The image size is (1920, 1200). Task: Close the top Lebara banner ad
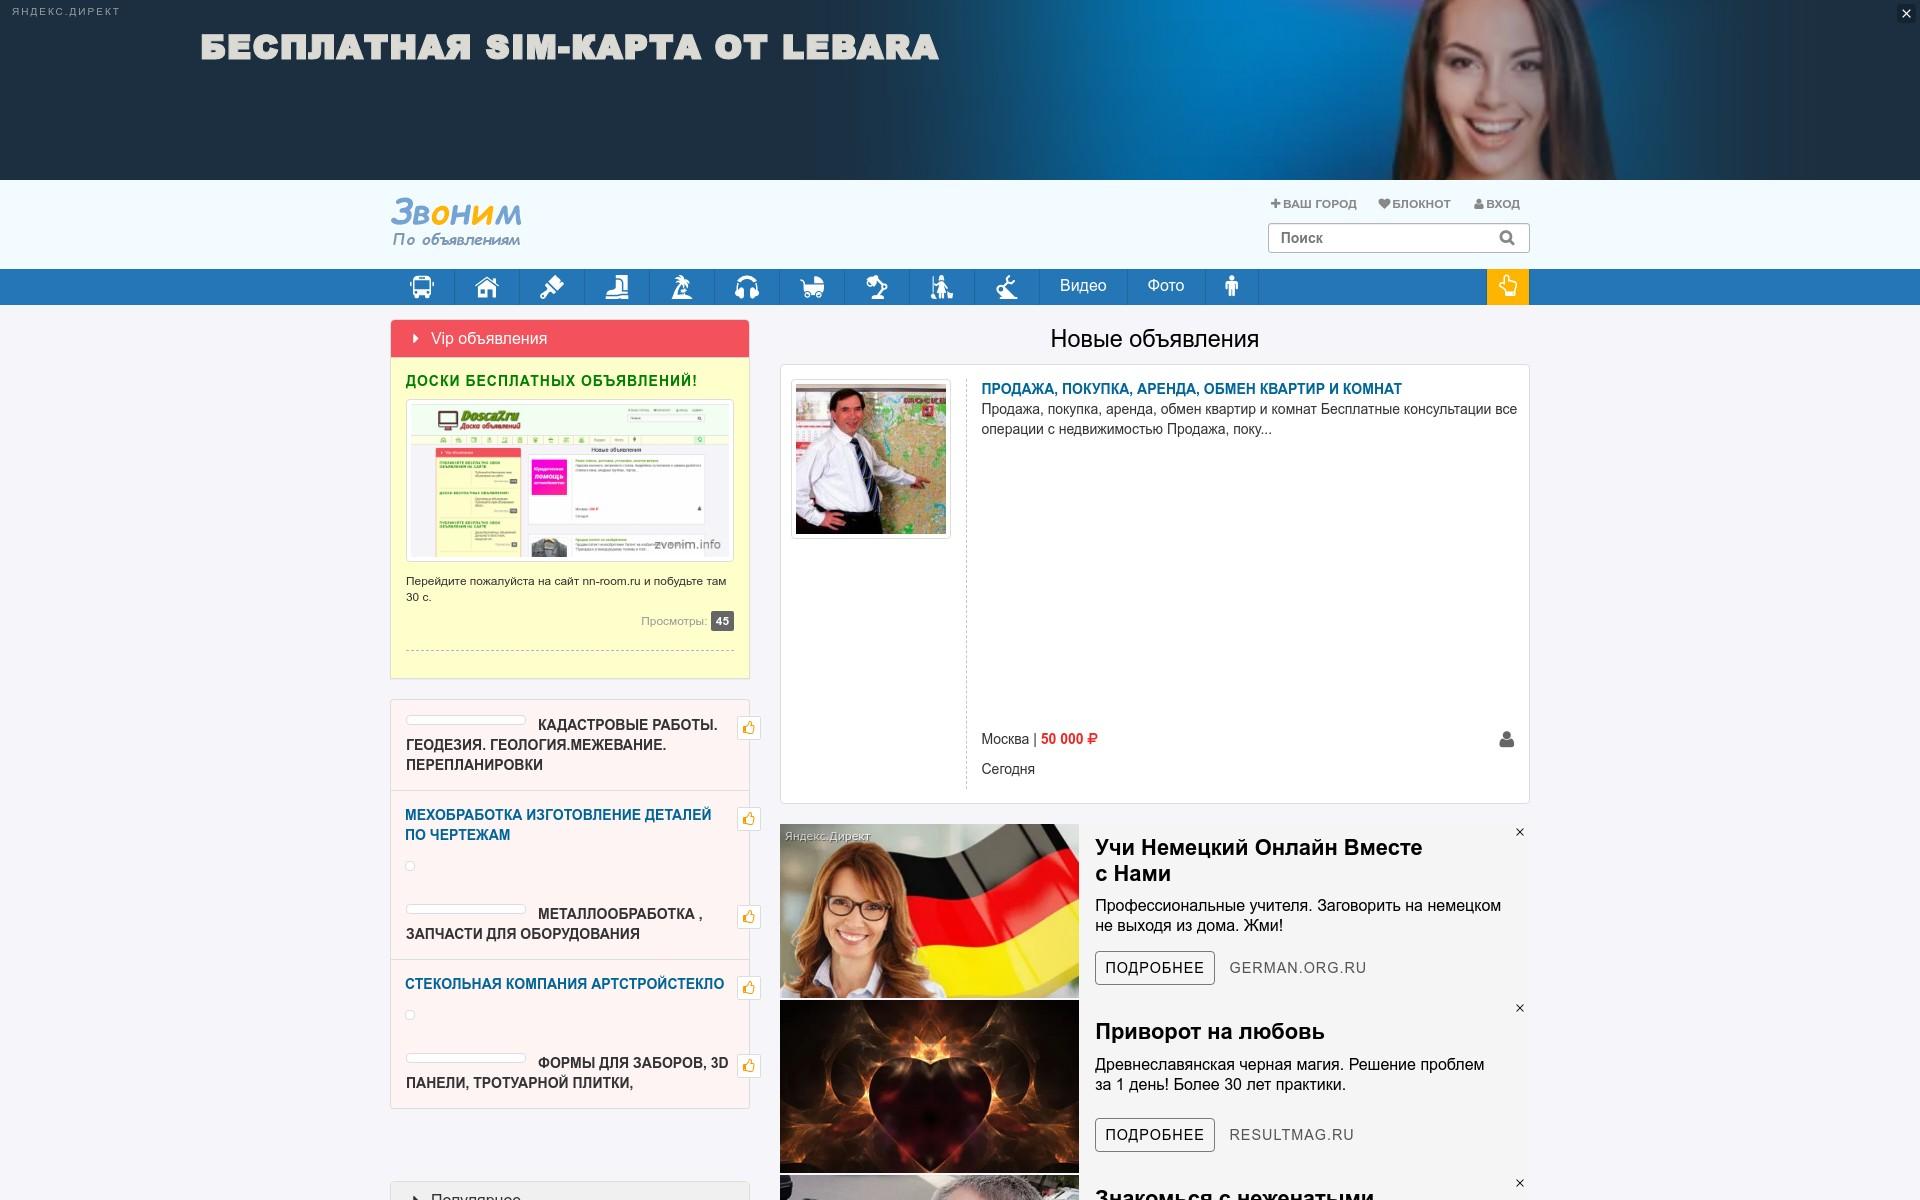(x=1906, y=13)
